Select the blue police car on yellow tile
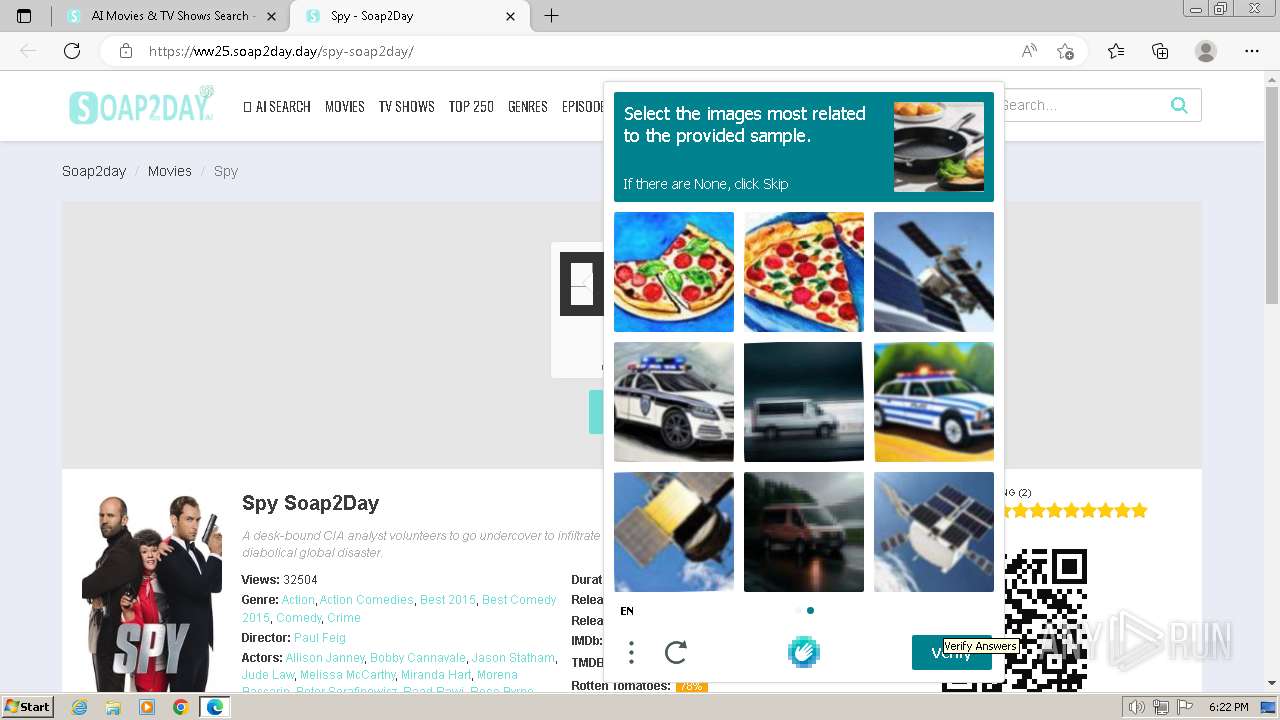The width and height of the screenshot is (1280, 720). click(x=934, y=402)
